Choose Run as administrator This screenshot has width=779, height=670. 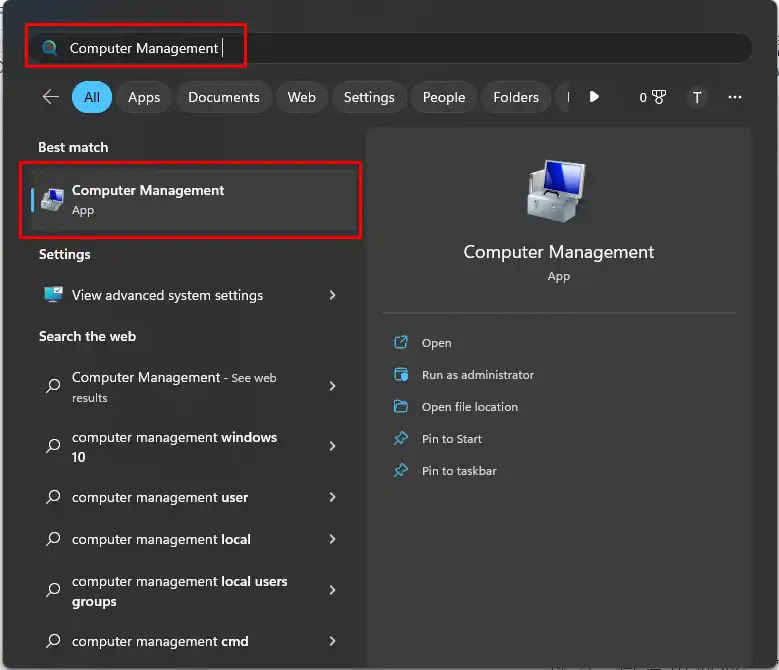click(477, 375)
